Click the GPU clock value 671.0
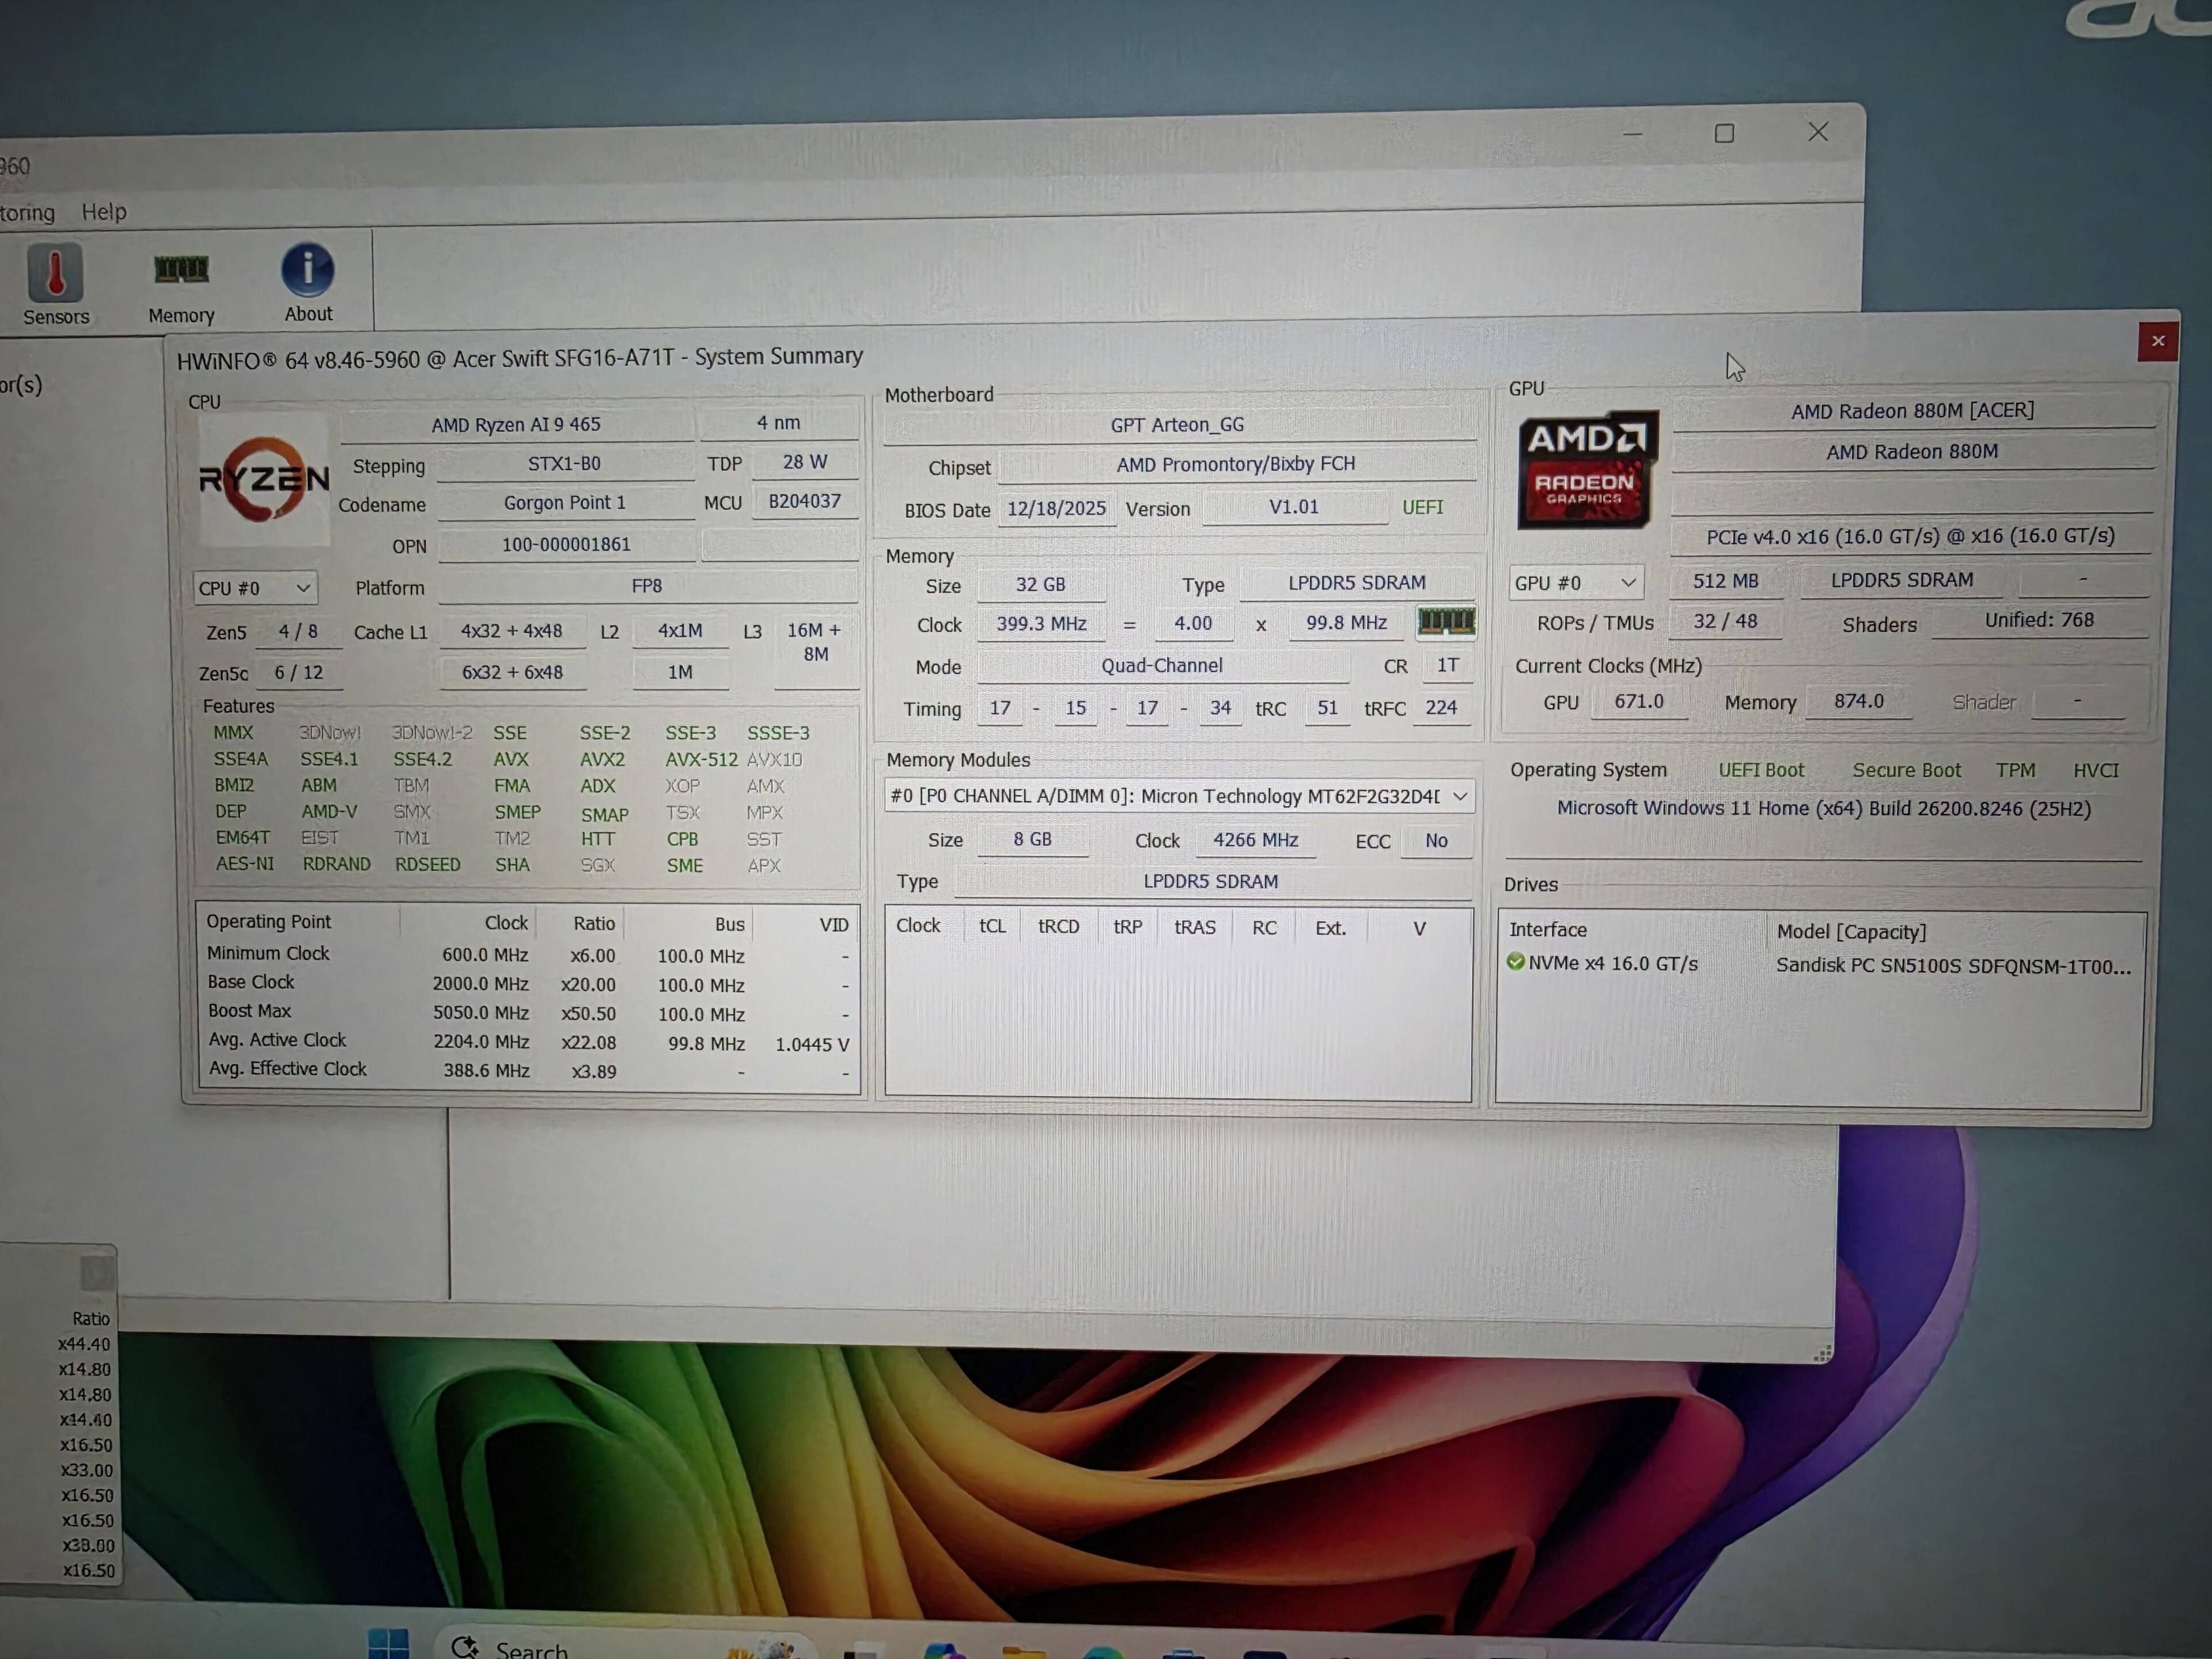This screenshot has width=2212, height=1659. (x=1639, y=702)
